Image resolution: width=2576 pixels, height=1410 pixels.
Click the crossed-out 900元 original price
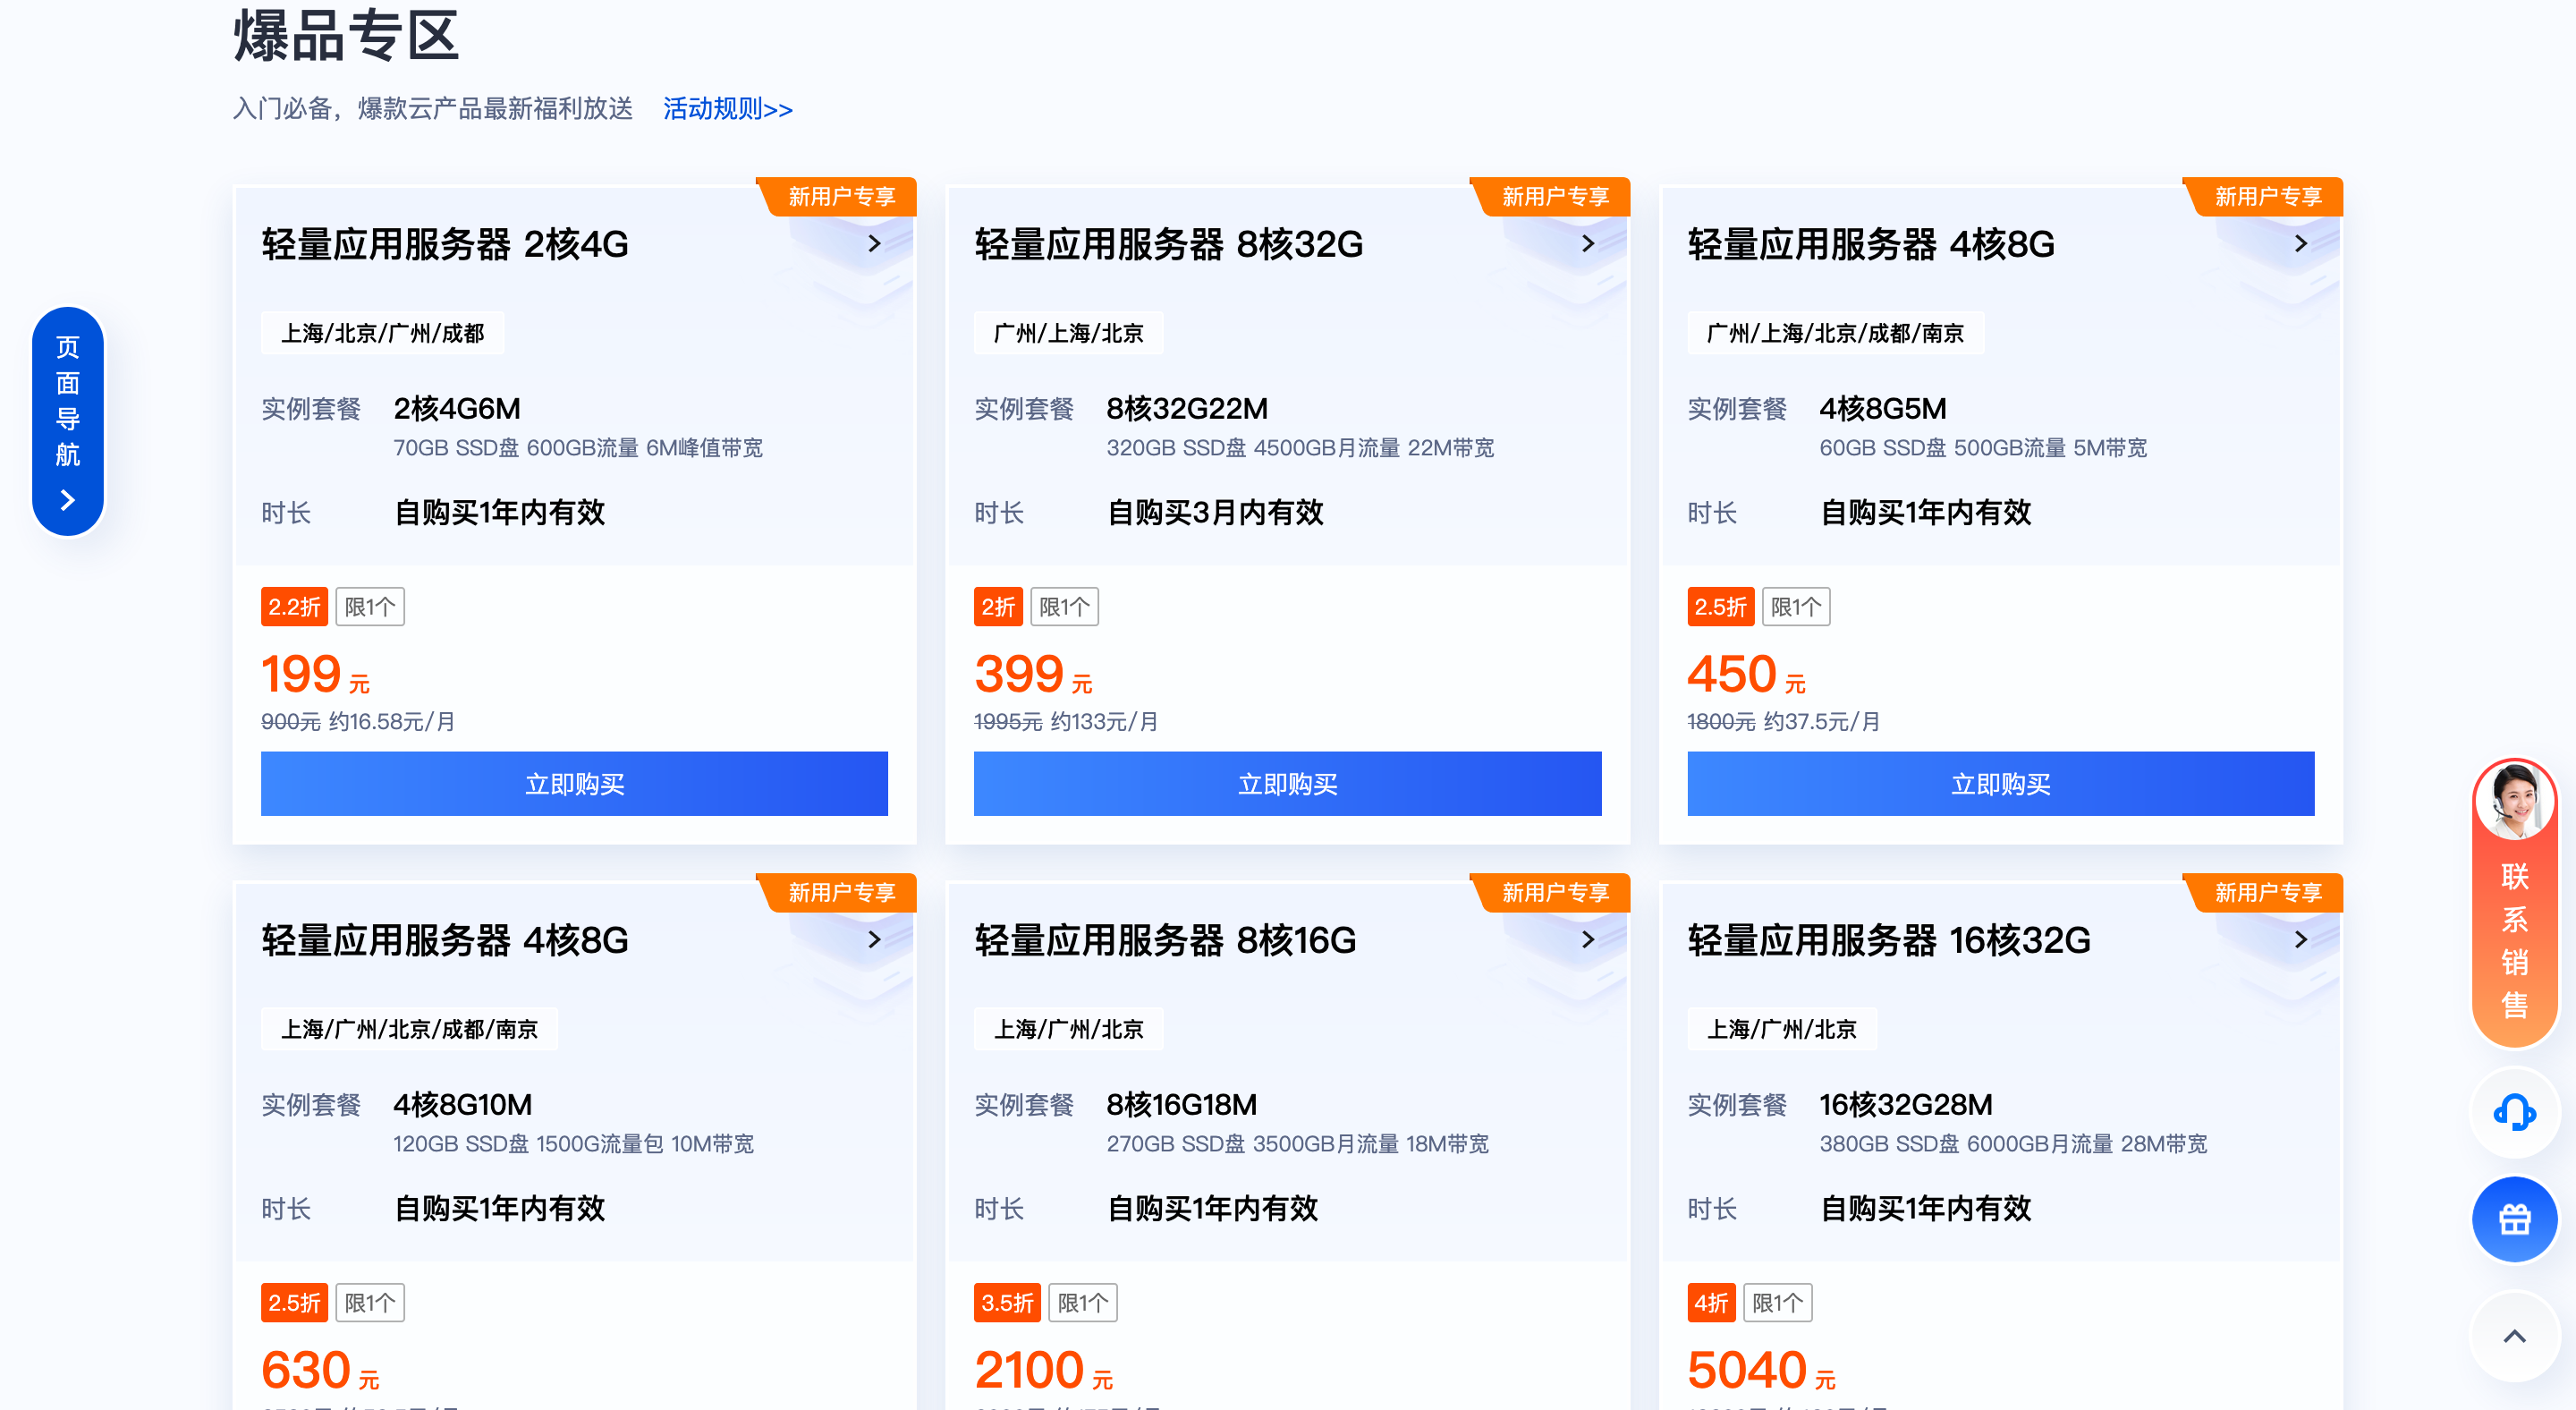[291, 722]
